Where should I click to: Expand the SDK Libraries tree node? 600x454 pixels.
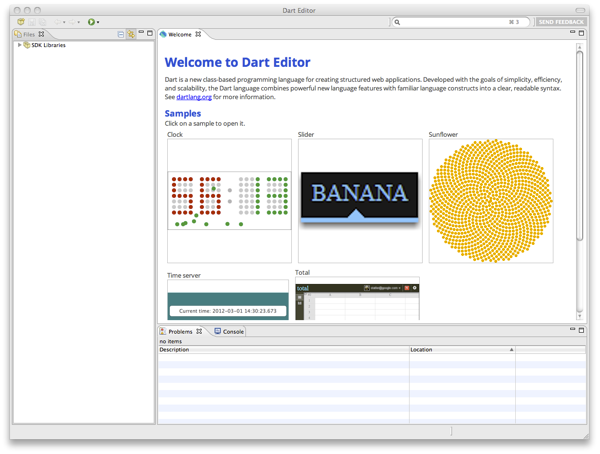(19, 45)
